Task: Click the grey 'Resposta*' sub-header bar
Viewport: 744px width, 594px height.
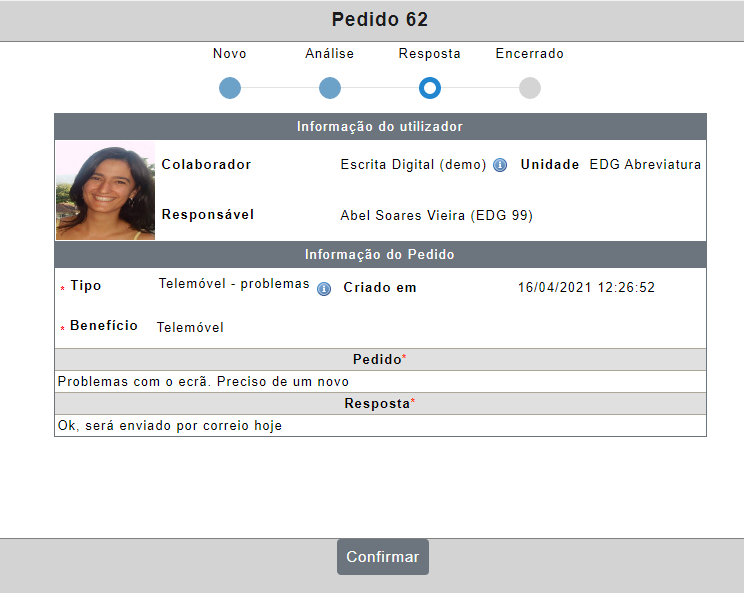Action: click(x=380, y=404)
